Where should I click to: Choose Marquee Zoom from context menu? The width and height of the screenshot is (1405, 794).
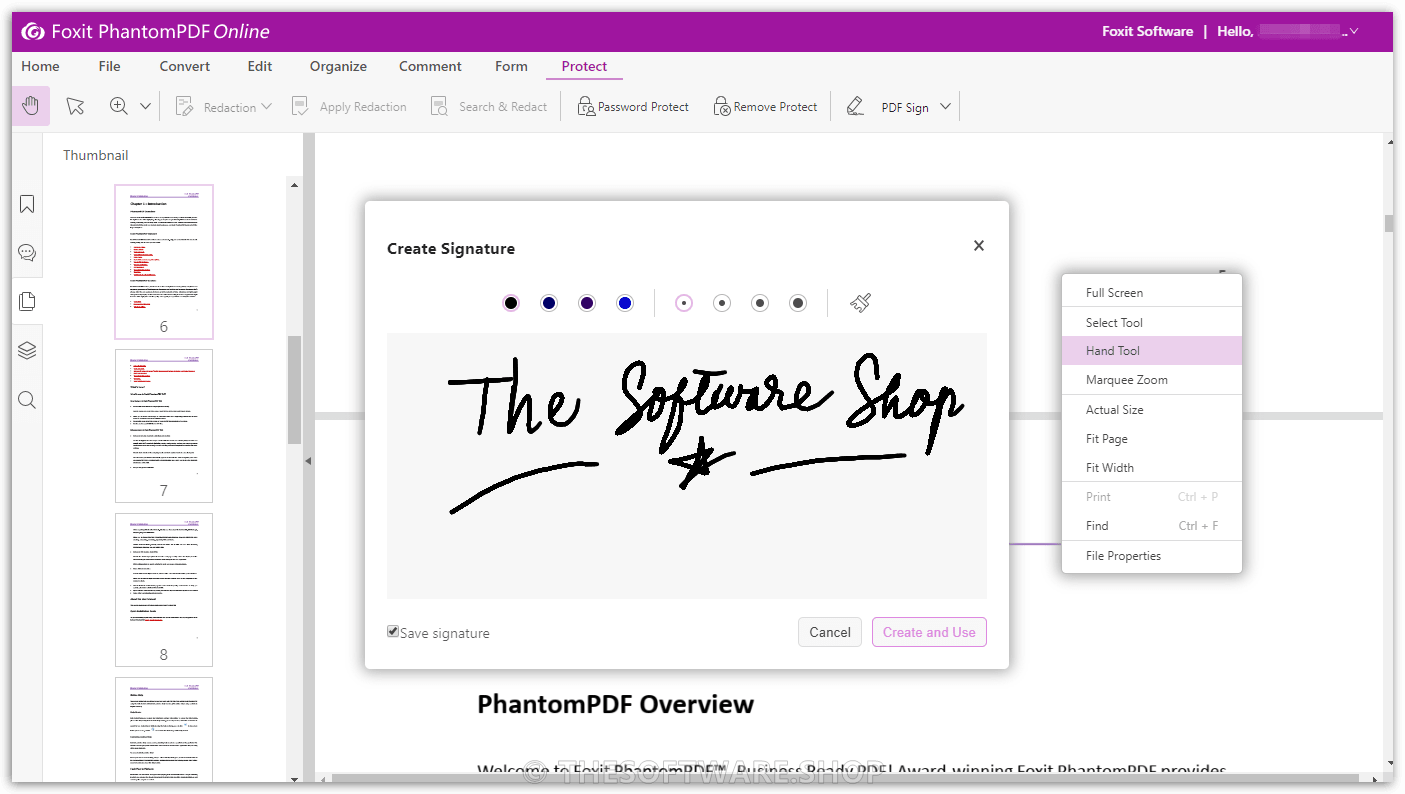click(1152, 380)
